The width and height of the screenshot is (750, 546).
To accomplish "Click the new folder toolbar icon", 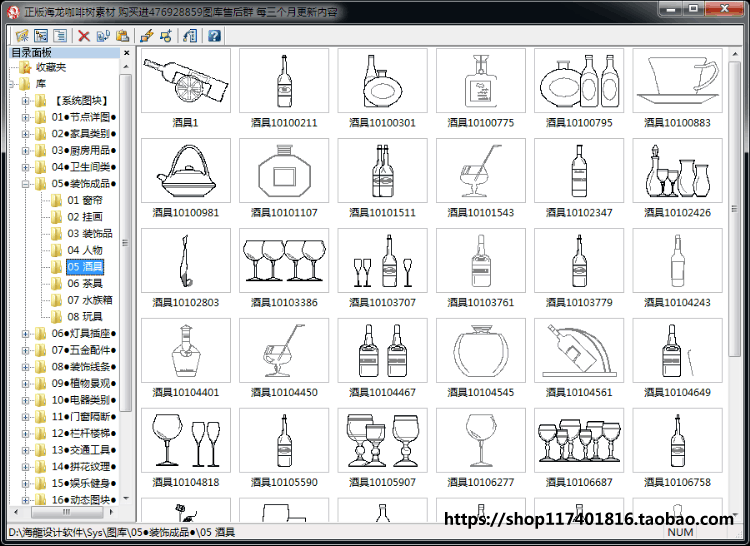I will [x=22, y=36].
